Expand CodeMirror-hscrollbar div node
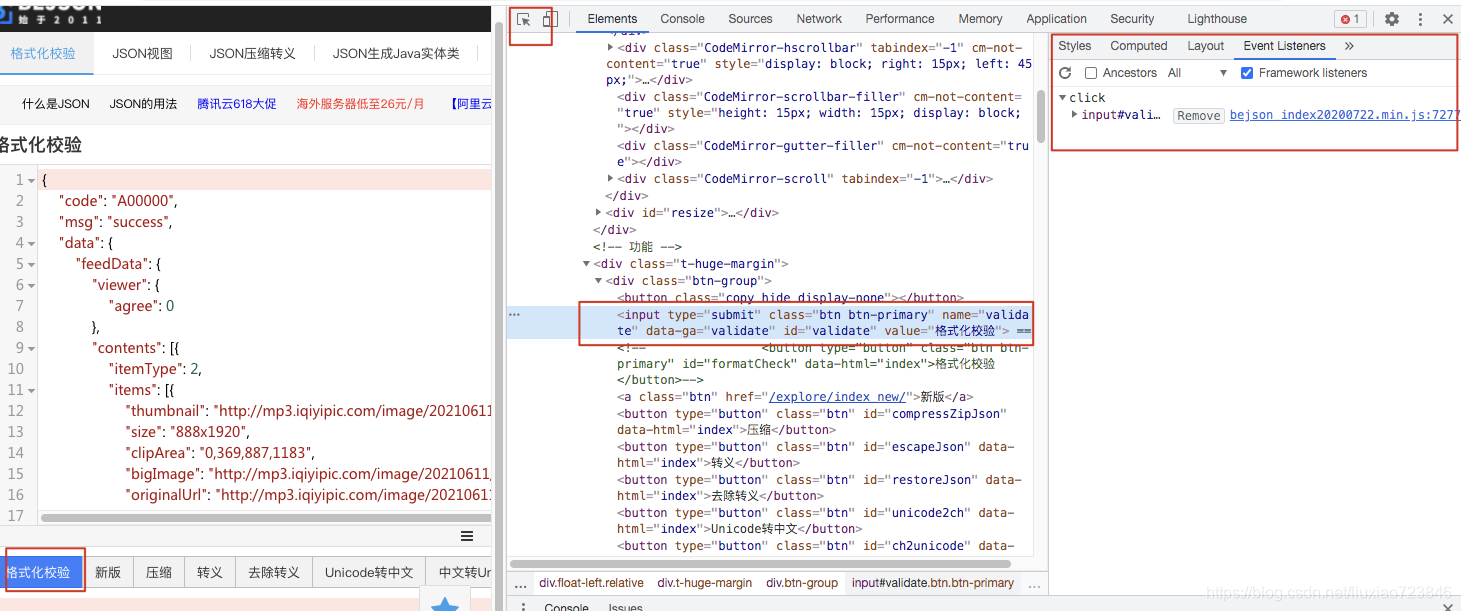This screenshot has width=1461, height=611. point(611,47)
